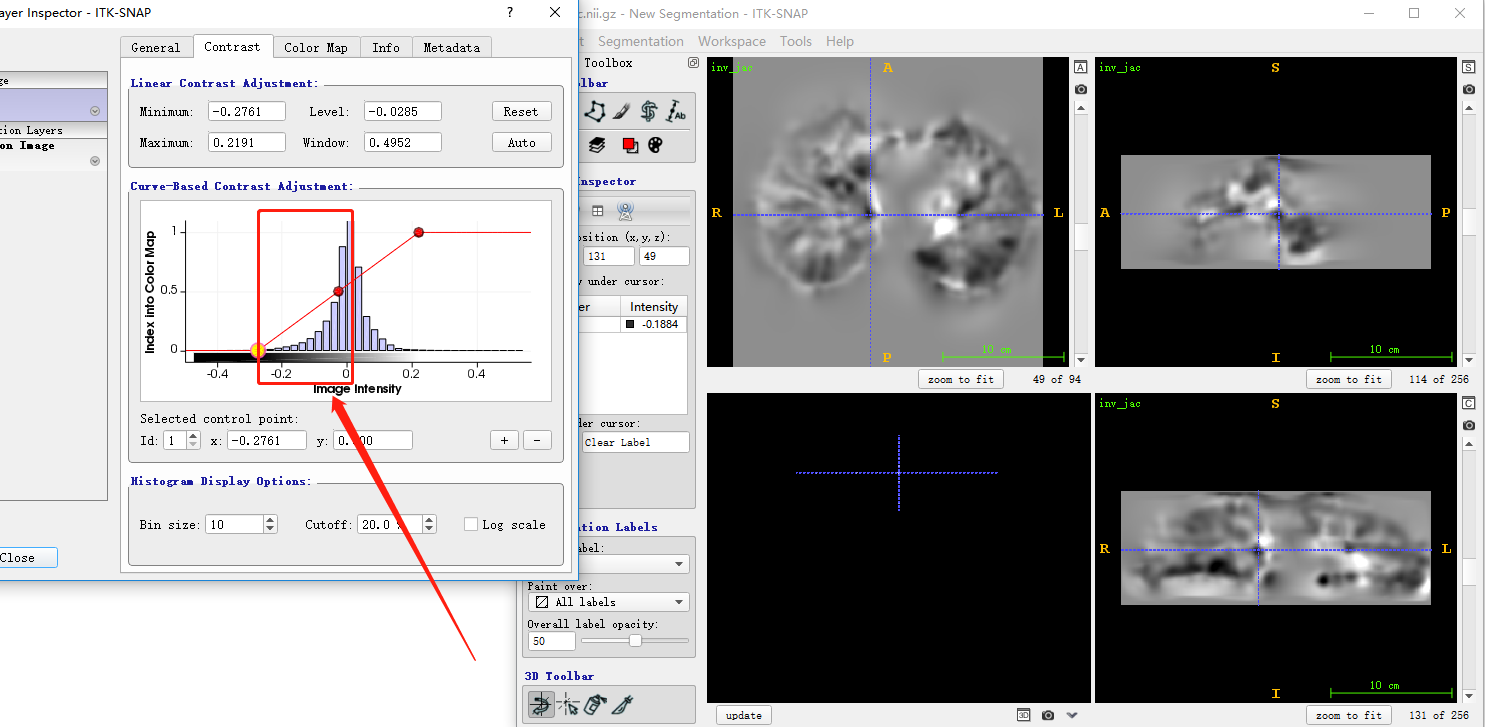
Task: Increase the Cutoff stepper
Action: (x=429, y=519)
